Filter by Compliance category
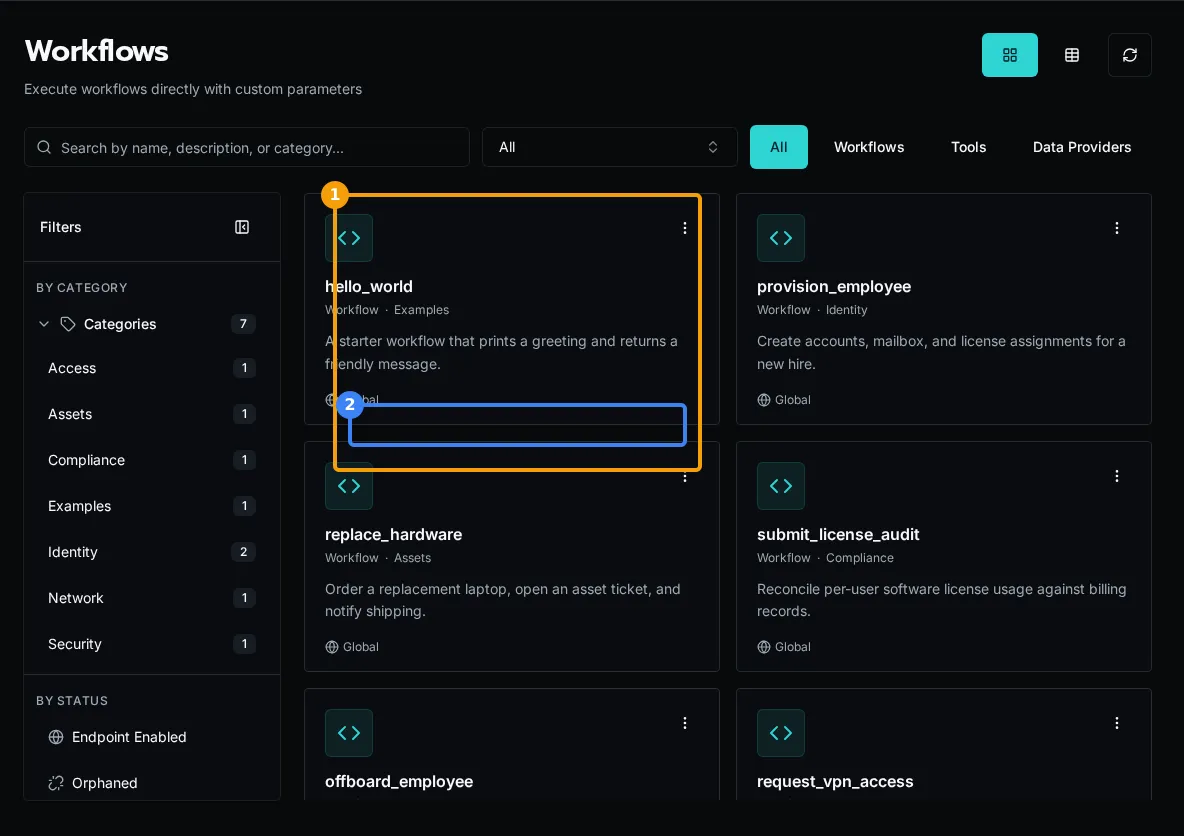 (x=152, y=460)
